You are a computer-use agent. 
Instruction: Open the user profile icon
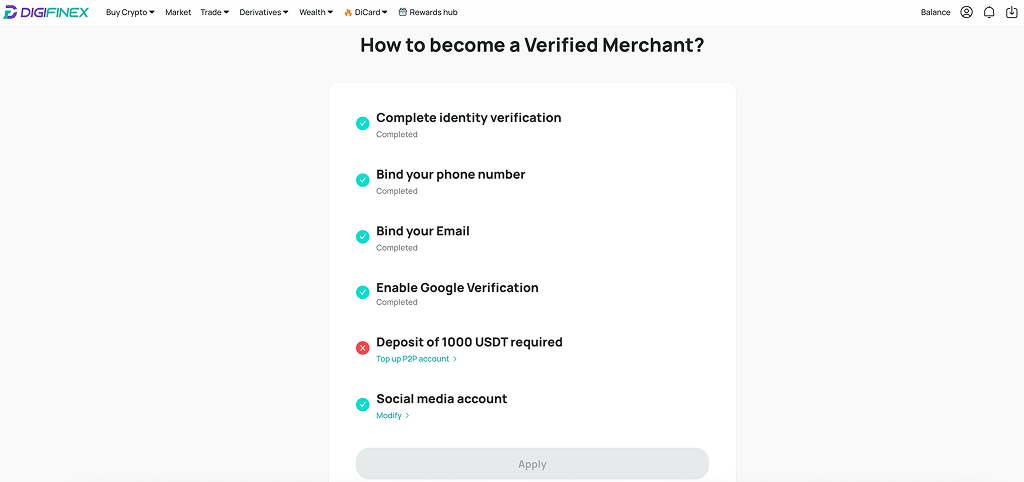coord(967,12)
